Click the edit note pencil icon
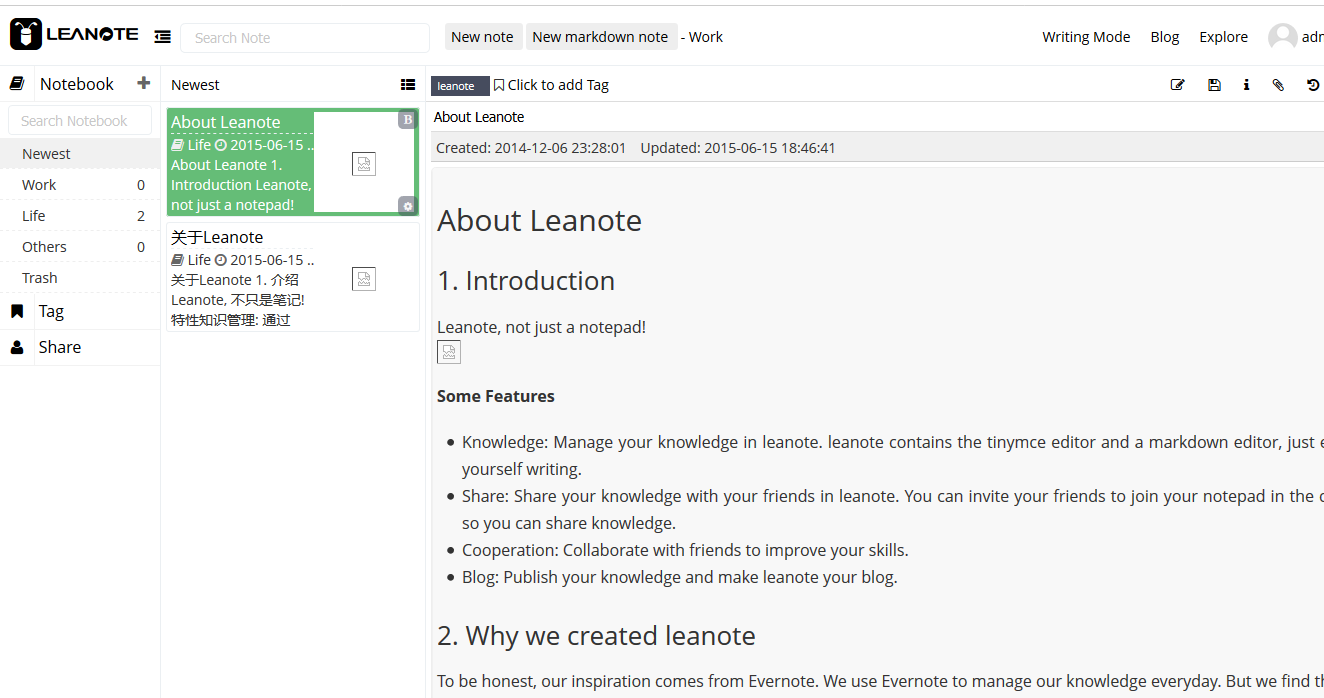1324x698 pixels. pos(1177,85)
